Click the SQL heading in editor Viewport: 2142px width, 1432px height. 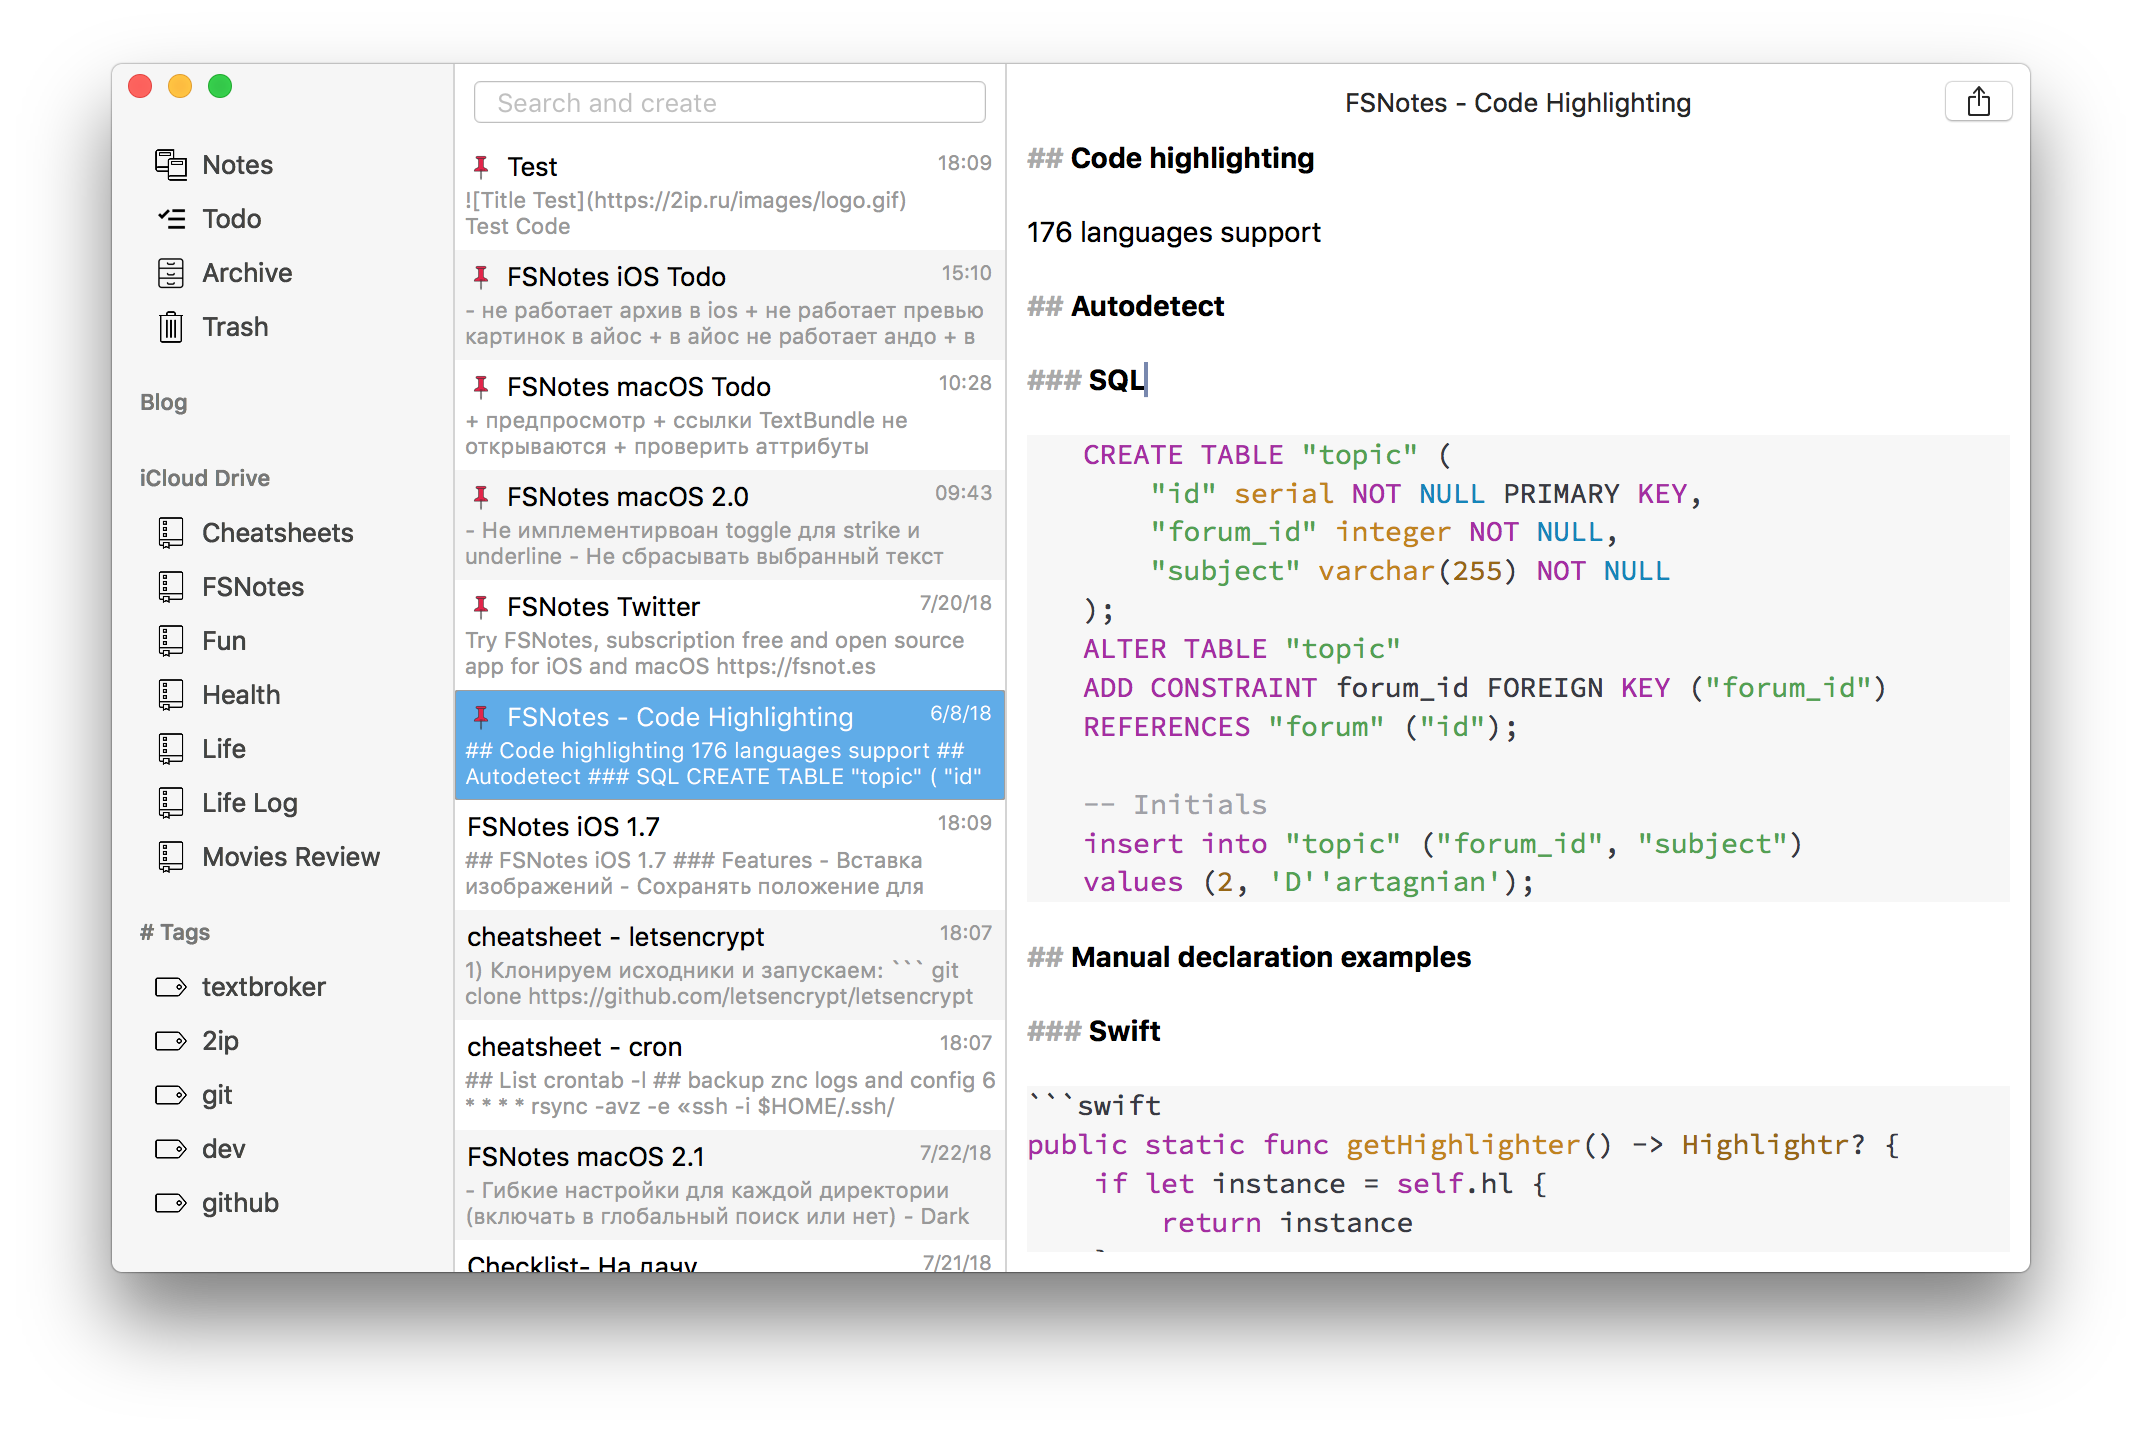[x=1116, y=380]
